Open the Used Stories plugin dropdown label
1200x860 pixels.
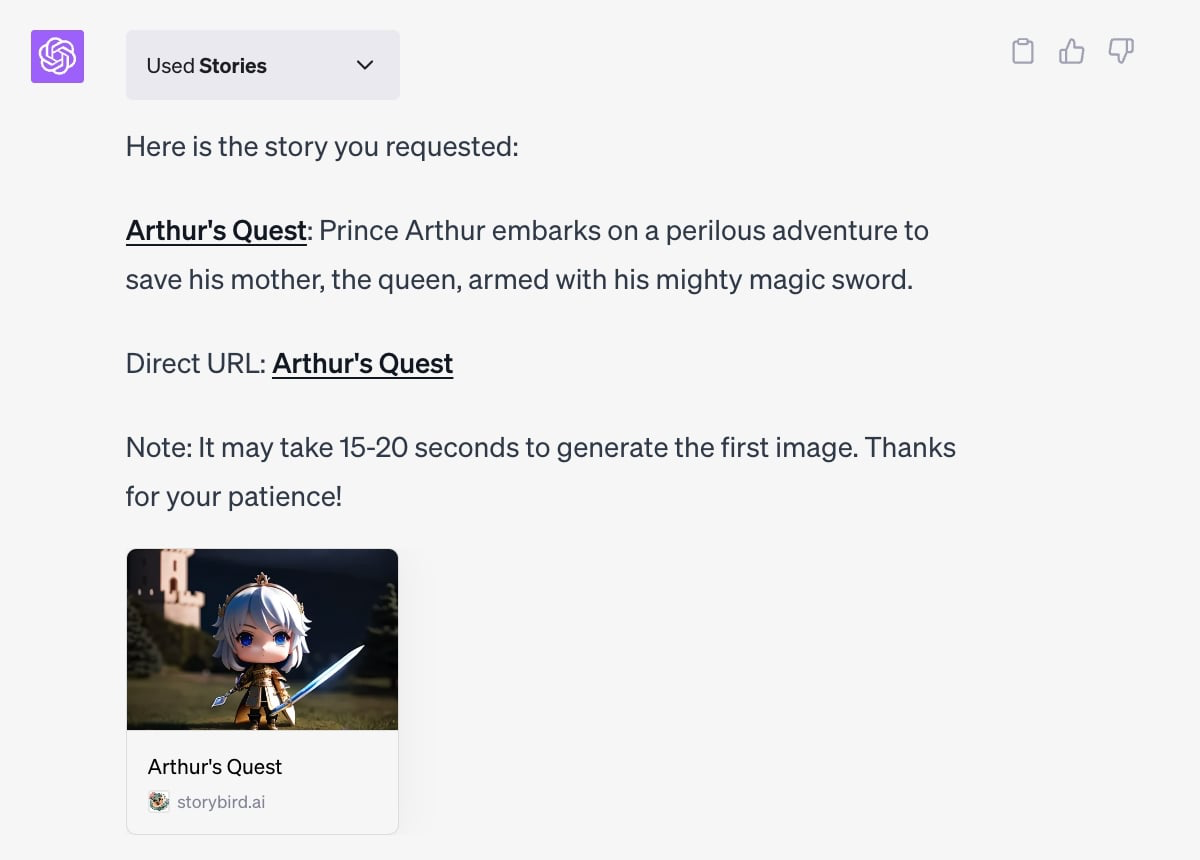[206, 66]
